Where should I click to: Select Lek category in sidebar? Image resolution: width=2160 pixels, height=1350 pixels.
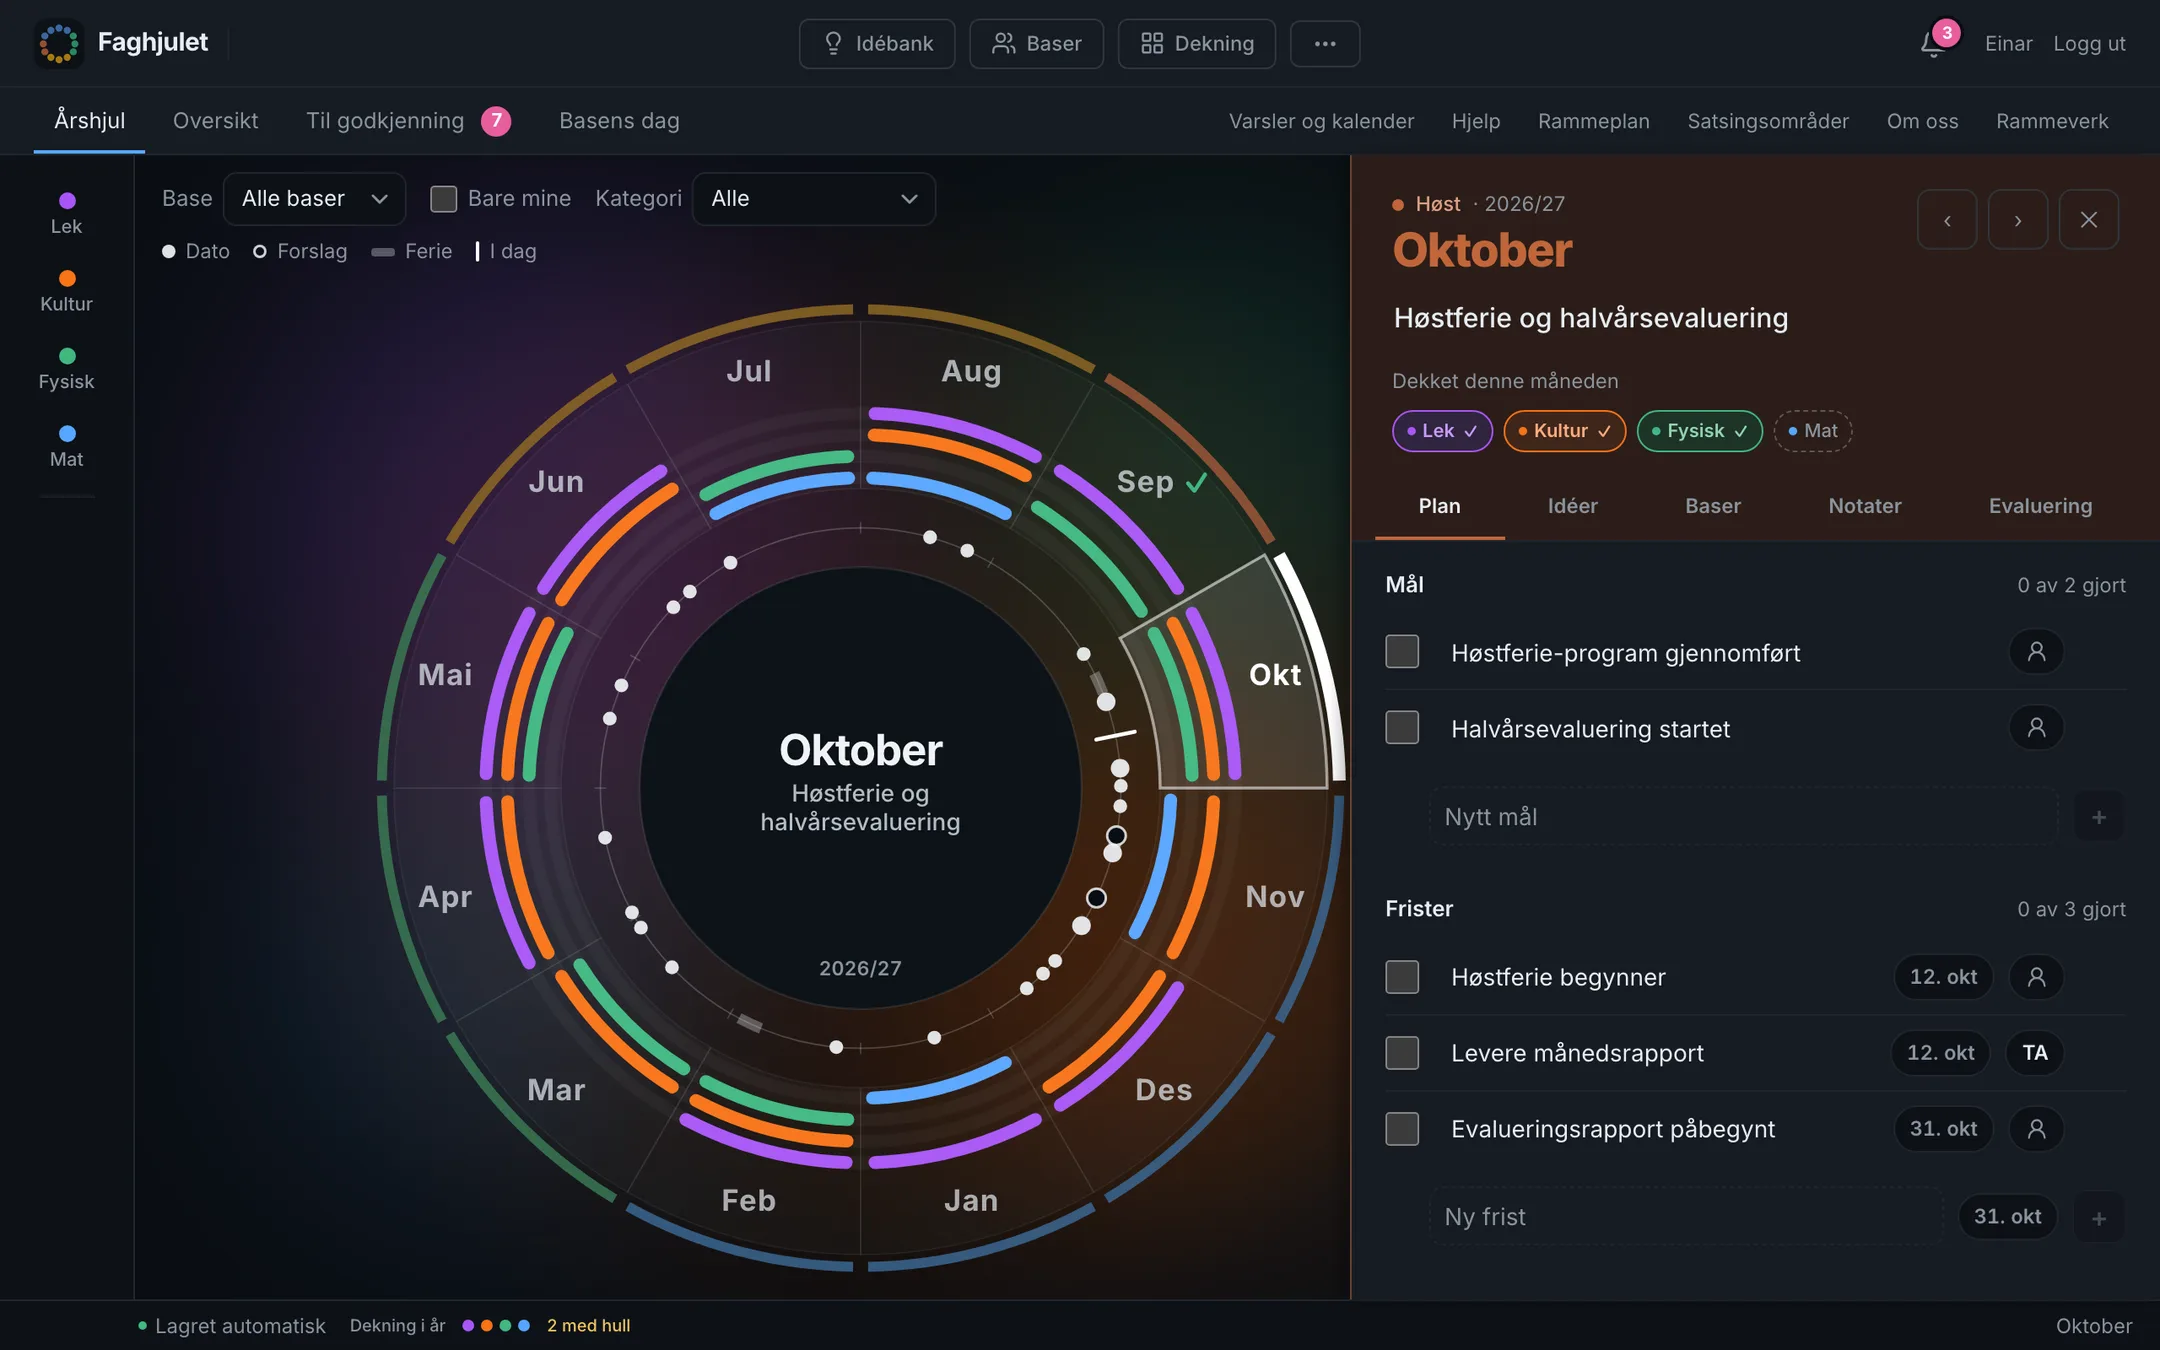pos(66,213)
